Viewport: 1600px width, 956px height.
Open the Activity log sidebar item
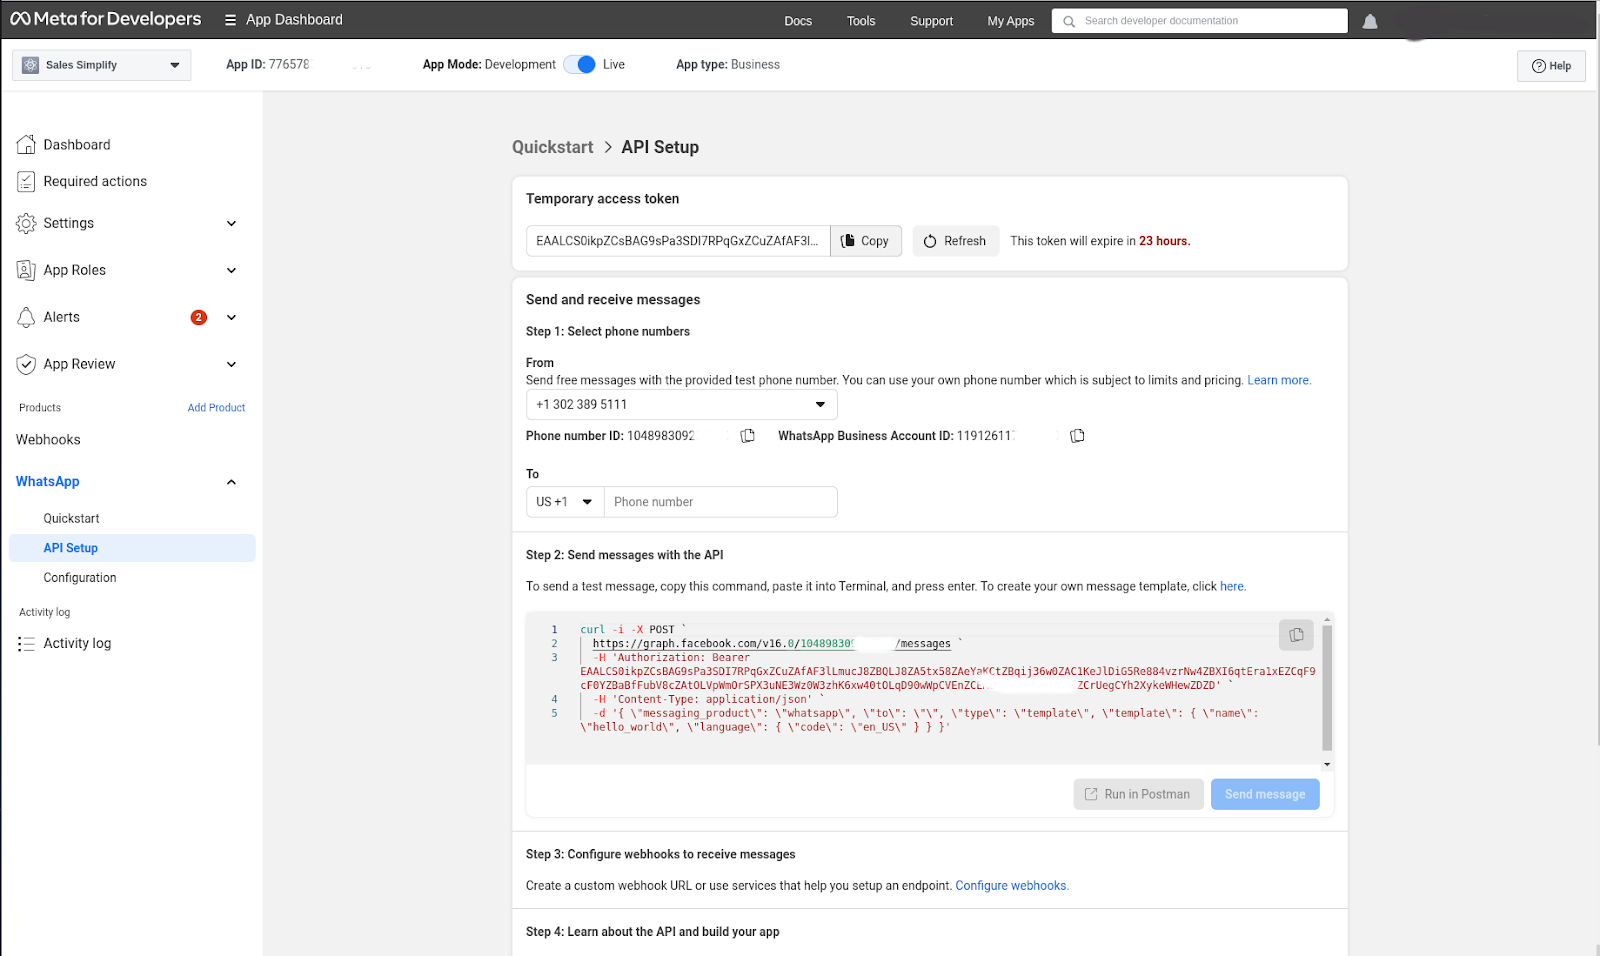pyautogui.click(x=77, y=643)
